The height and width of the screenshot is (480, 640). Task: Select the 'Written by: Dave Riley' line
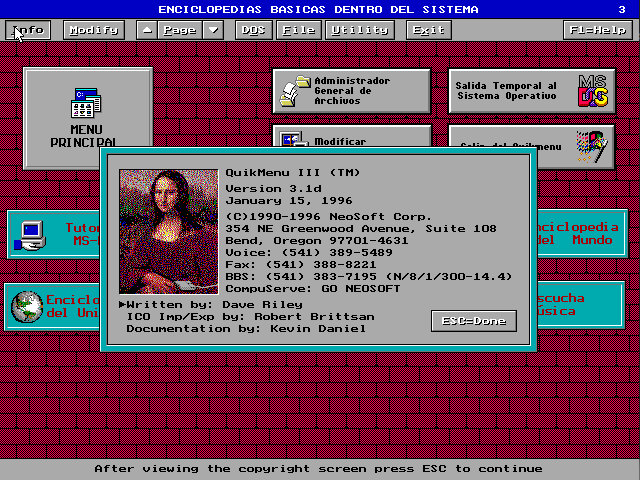(x=211, y=304)
